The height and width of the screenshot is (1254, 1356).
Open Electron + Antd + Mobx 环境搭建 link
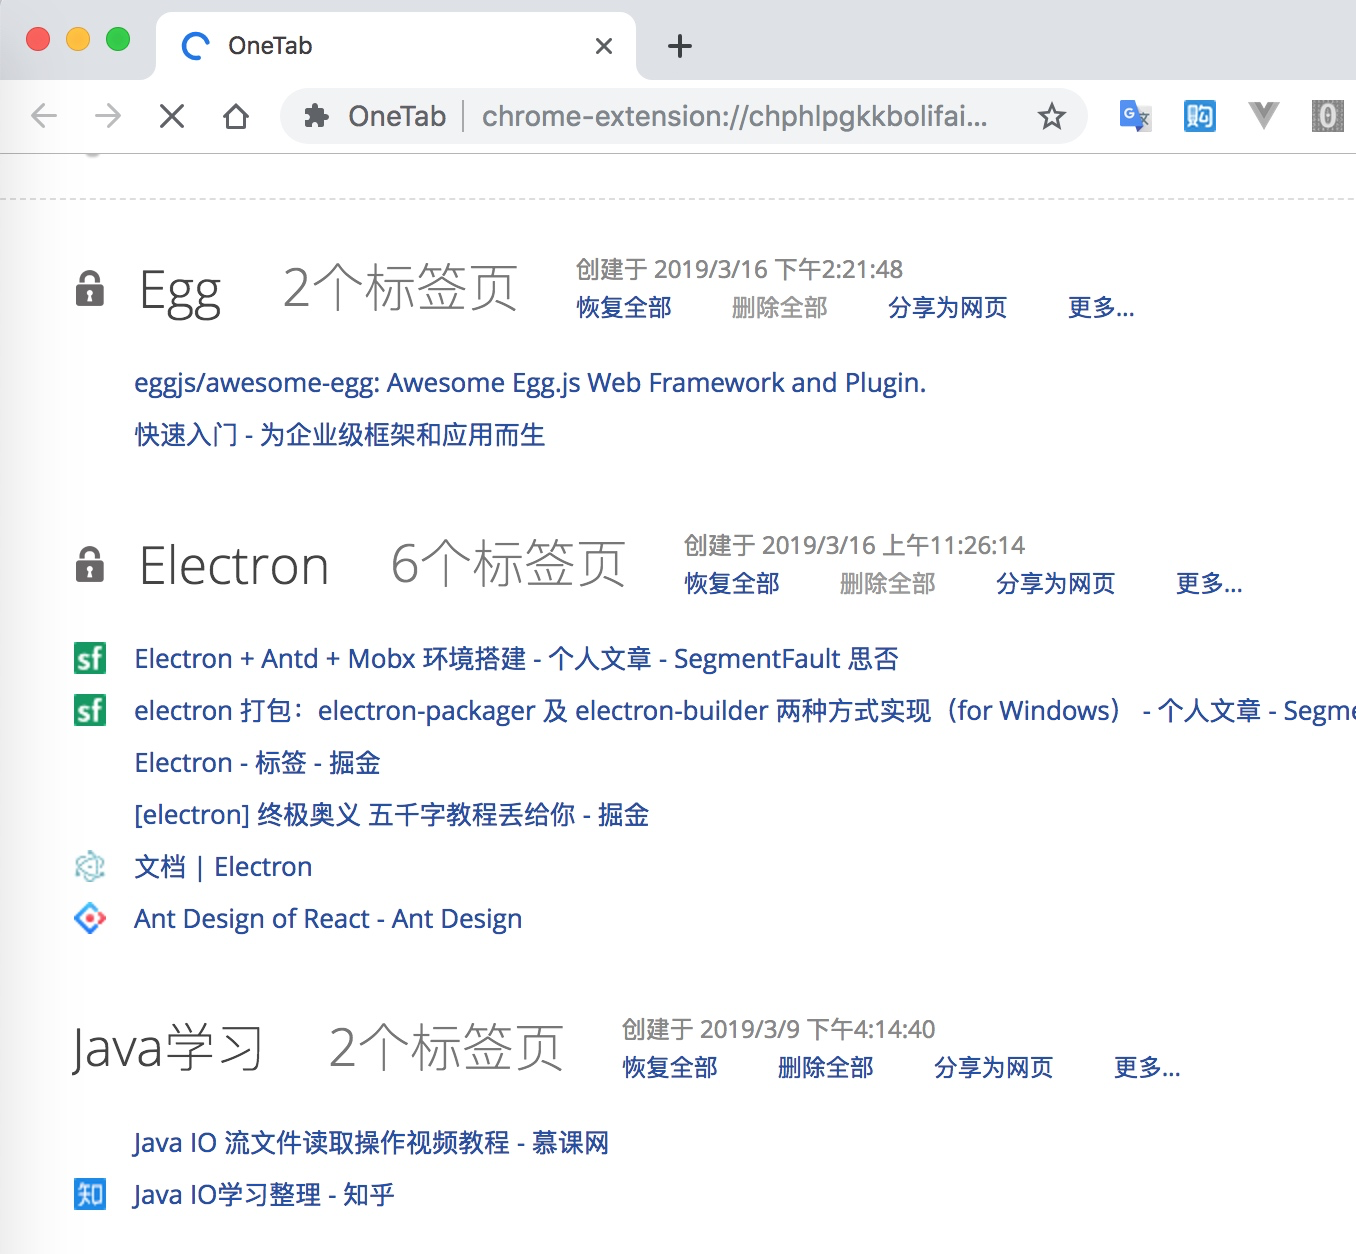(516, 659)
